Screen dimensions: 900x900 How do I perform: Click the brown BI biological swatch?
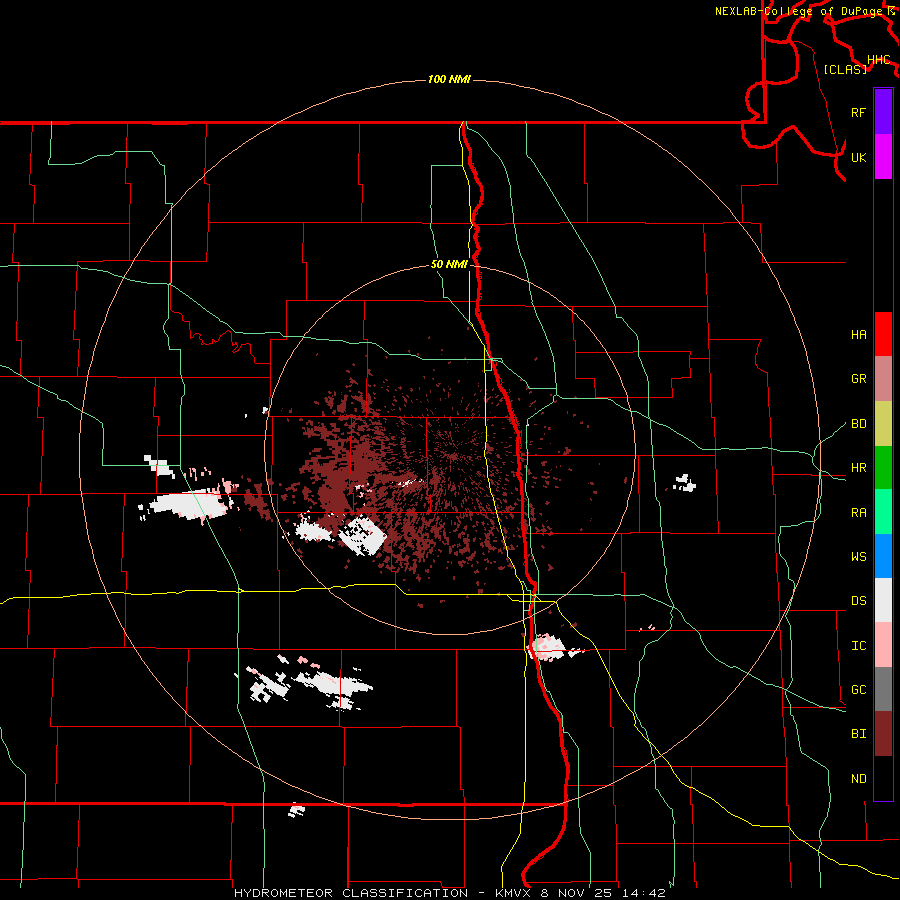[x=883, y=734]
